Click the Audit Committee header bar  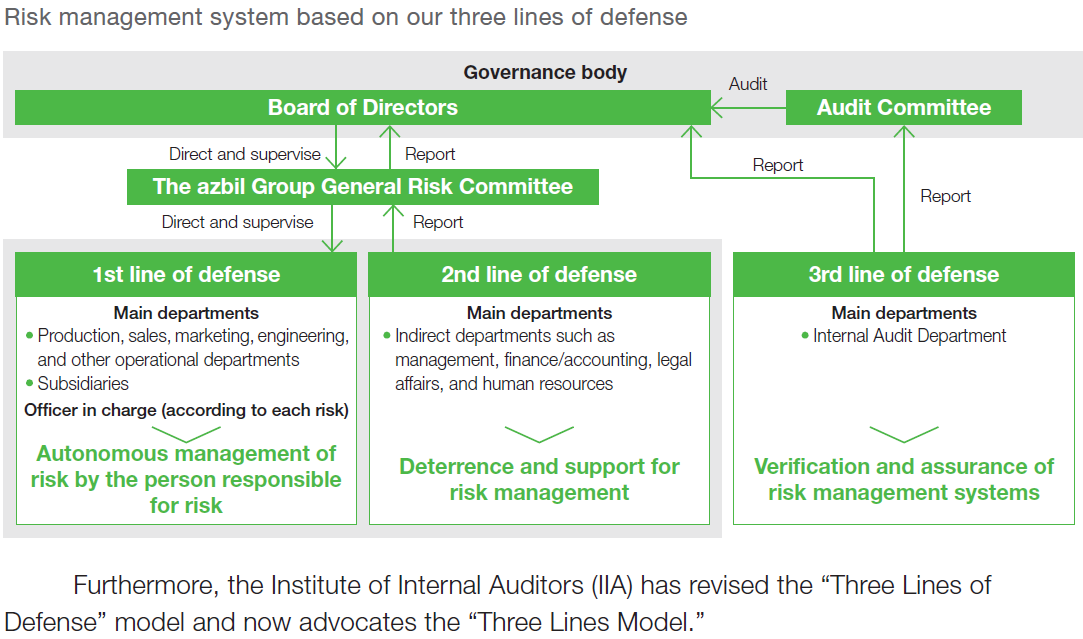point(904,107)
